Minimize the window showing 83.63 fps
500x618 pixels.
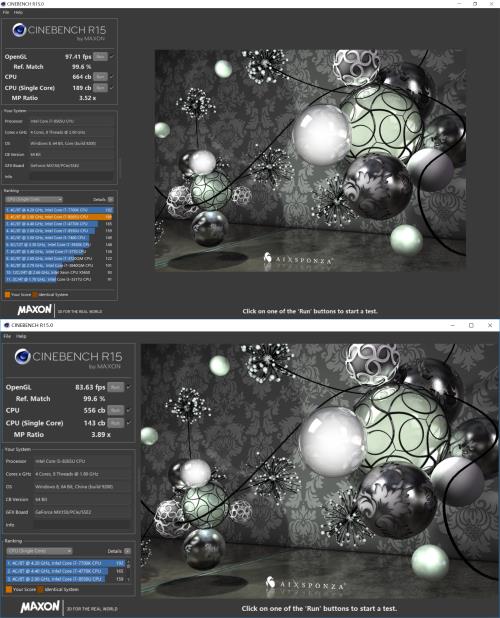tap(452, 325)
